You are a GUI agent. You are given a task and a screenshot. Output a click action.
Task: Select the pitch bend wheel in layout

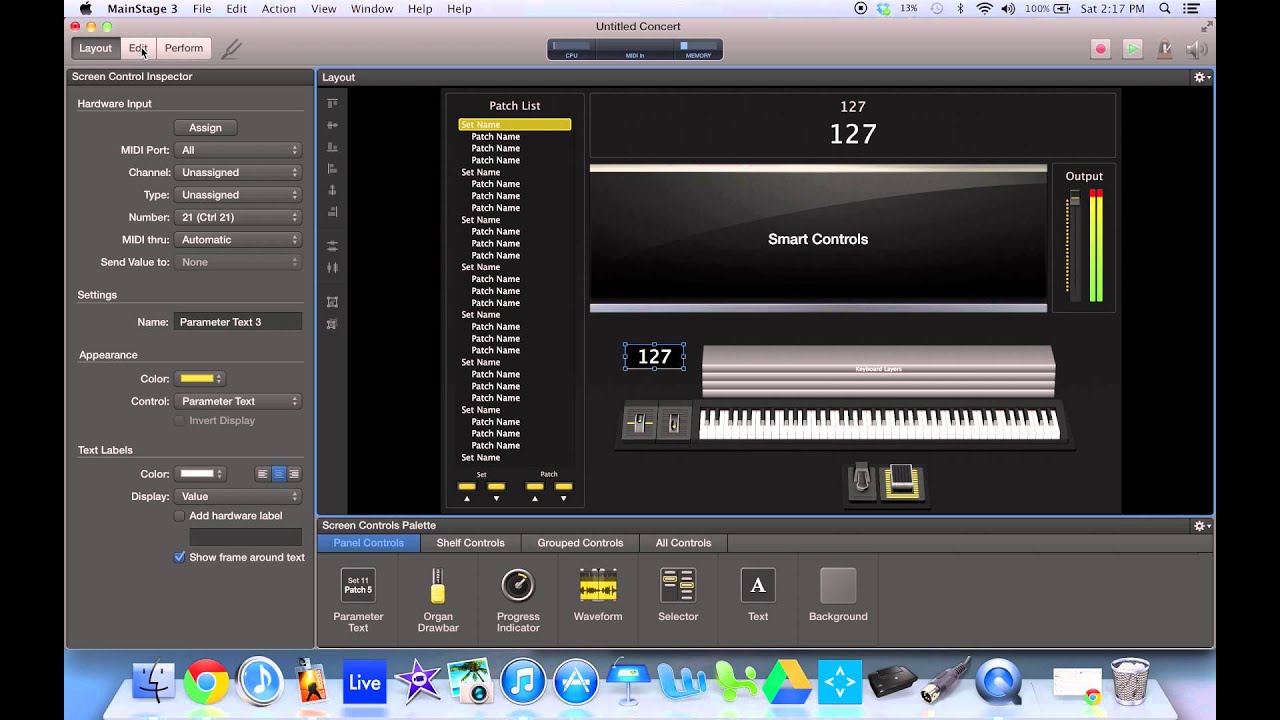pos(640,423)
